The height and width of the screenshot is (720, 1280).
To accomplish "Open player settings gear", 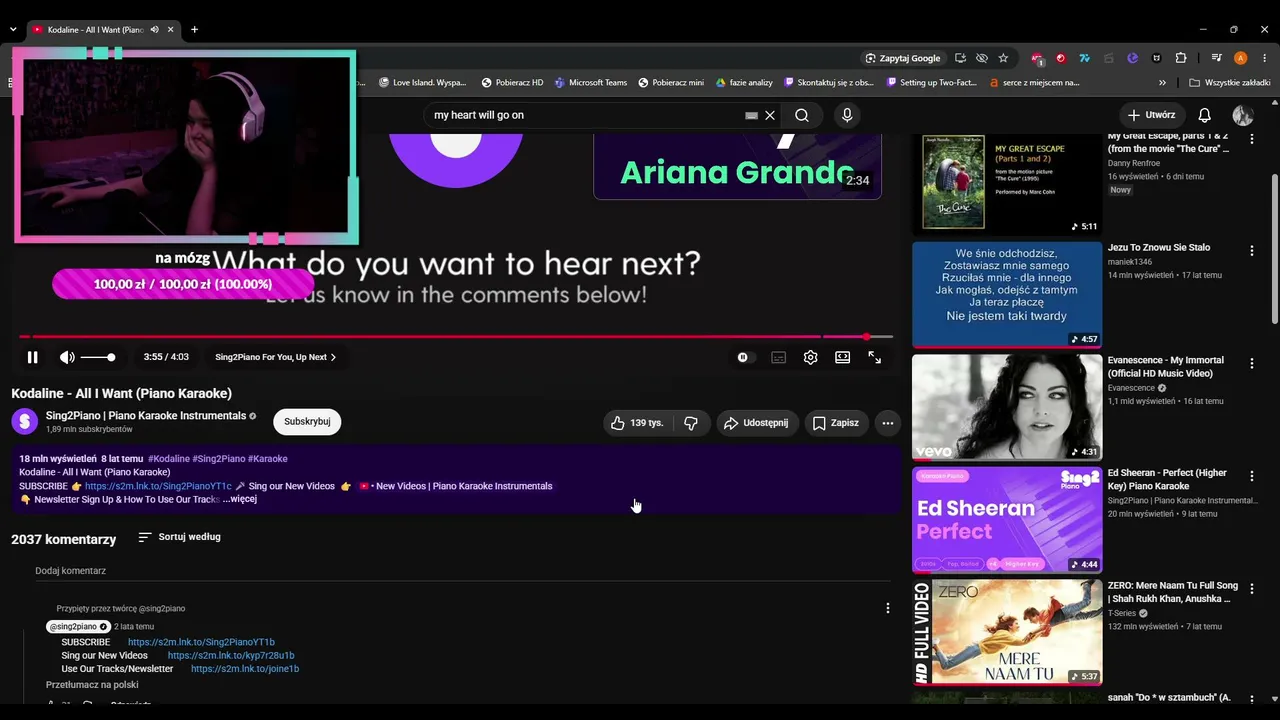I will (811, 357).
